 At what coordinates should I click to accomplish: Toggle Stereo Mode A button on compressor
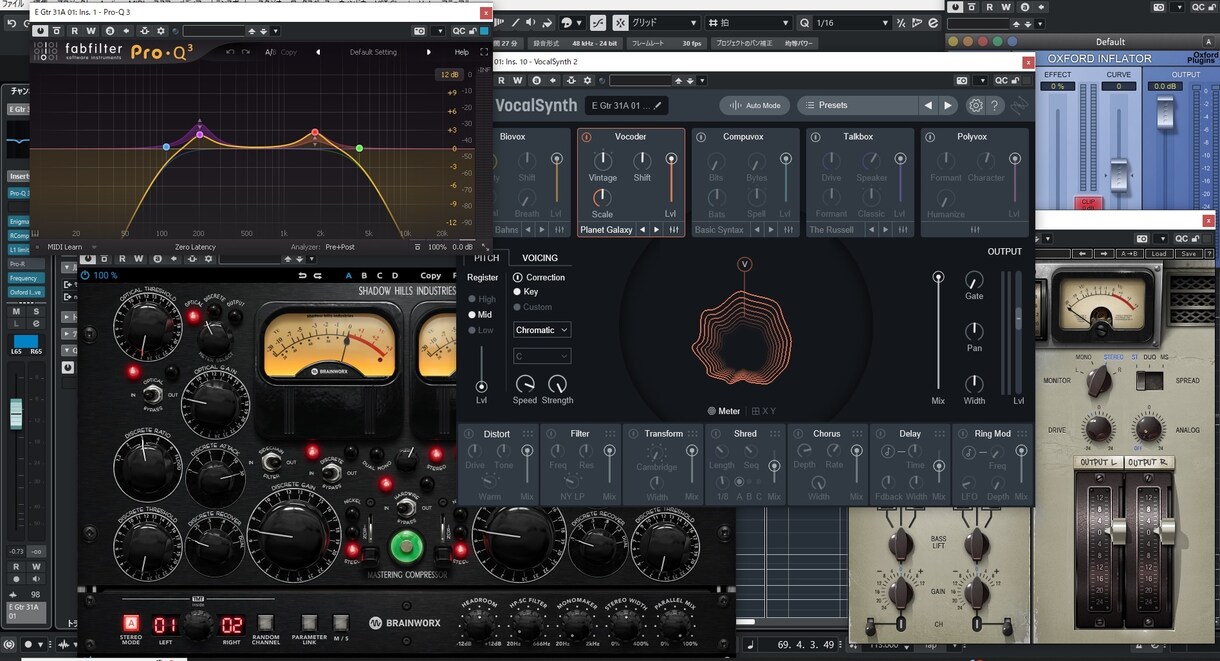(131, 624)
